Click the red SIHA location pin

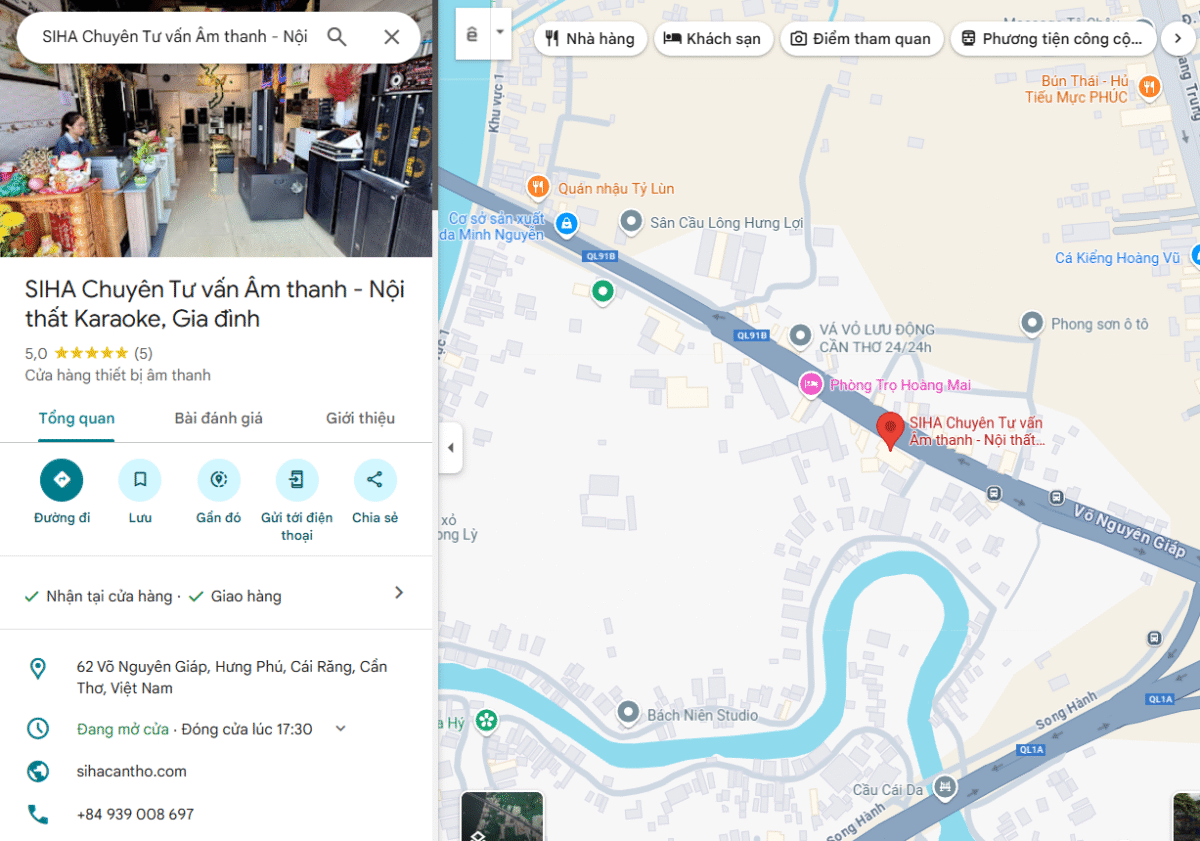pyautogui.click(x=890, y=431)
